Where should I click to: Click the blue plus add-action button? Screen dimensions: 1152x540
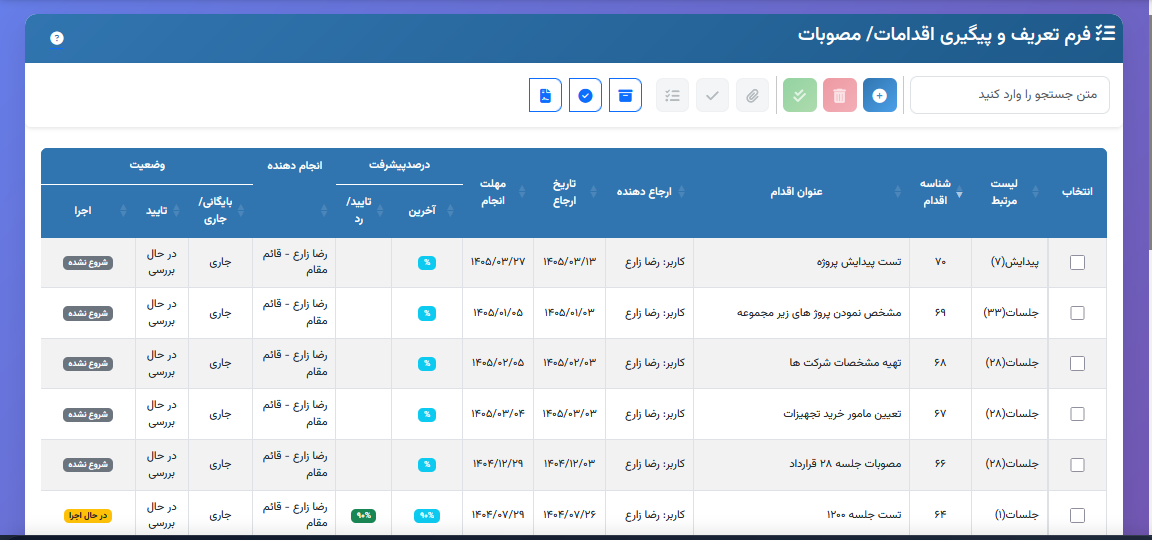point(879,95)
